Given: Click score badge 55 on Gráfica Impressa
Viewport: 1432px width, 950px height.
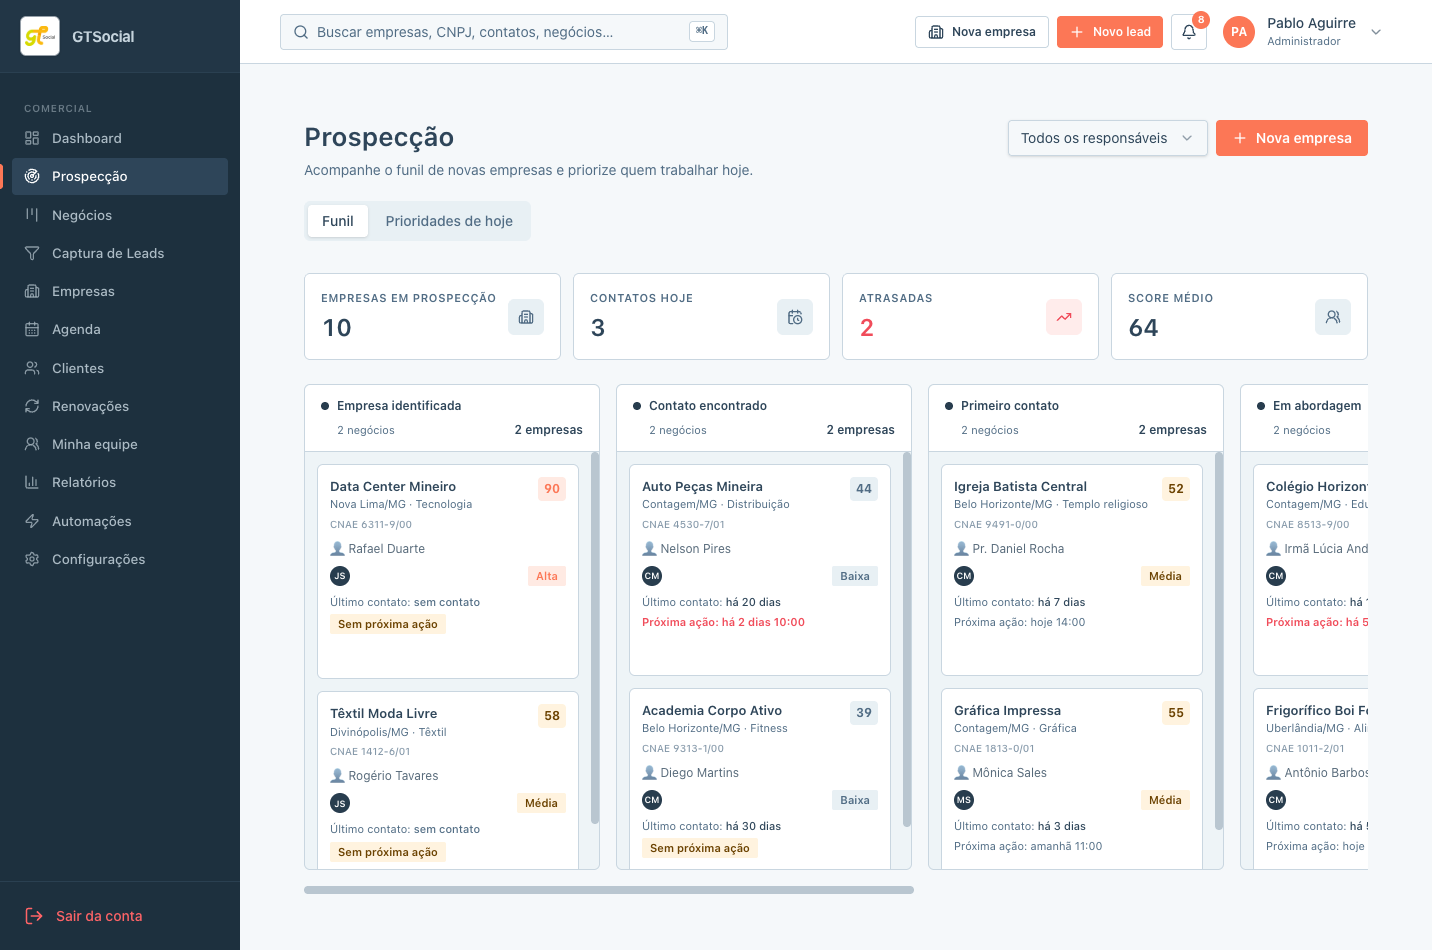Looking at the screenshot, I should [1176, 713].
